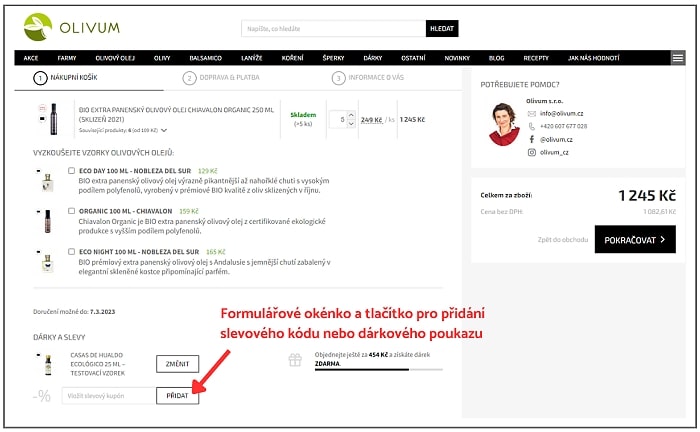
Task: Click the percent discount icon by coupon field
Action: pos(42,395)
